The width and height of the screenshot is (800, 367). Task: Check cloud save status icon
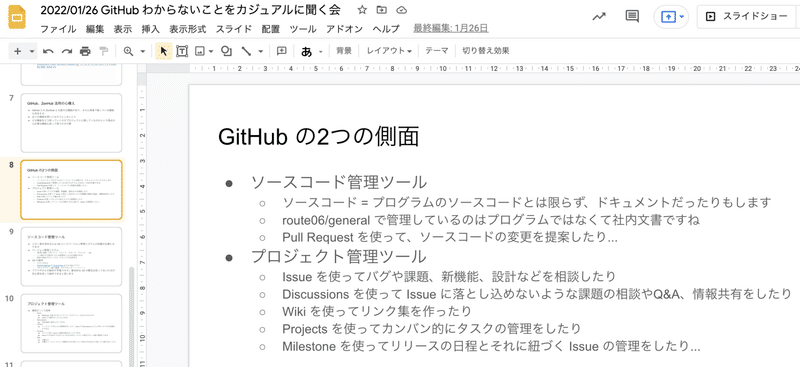(402, 10)
